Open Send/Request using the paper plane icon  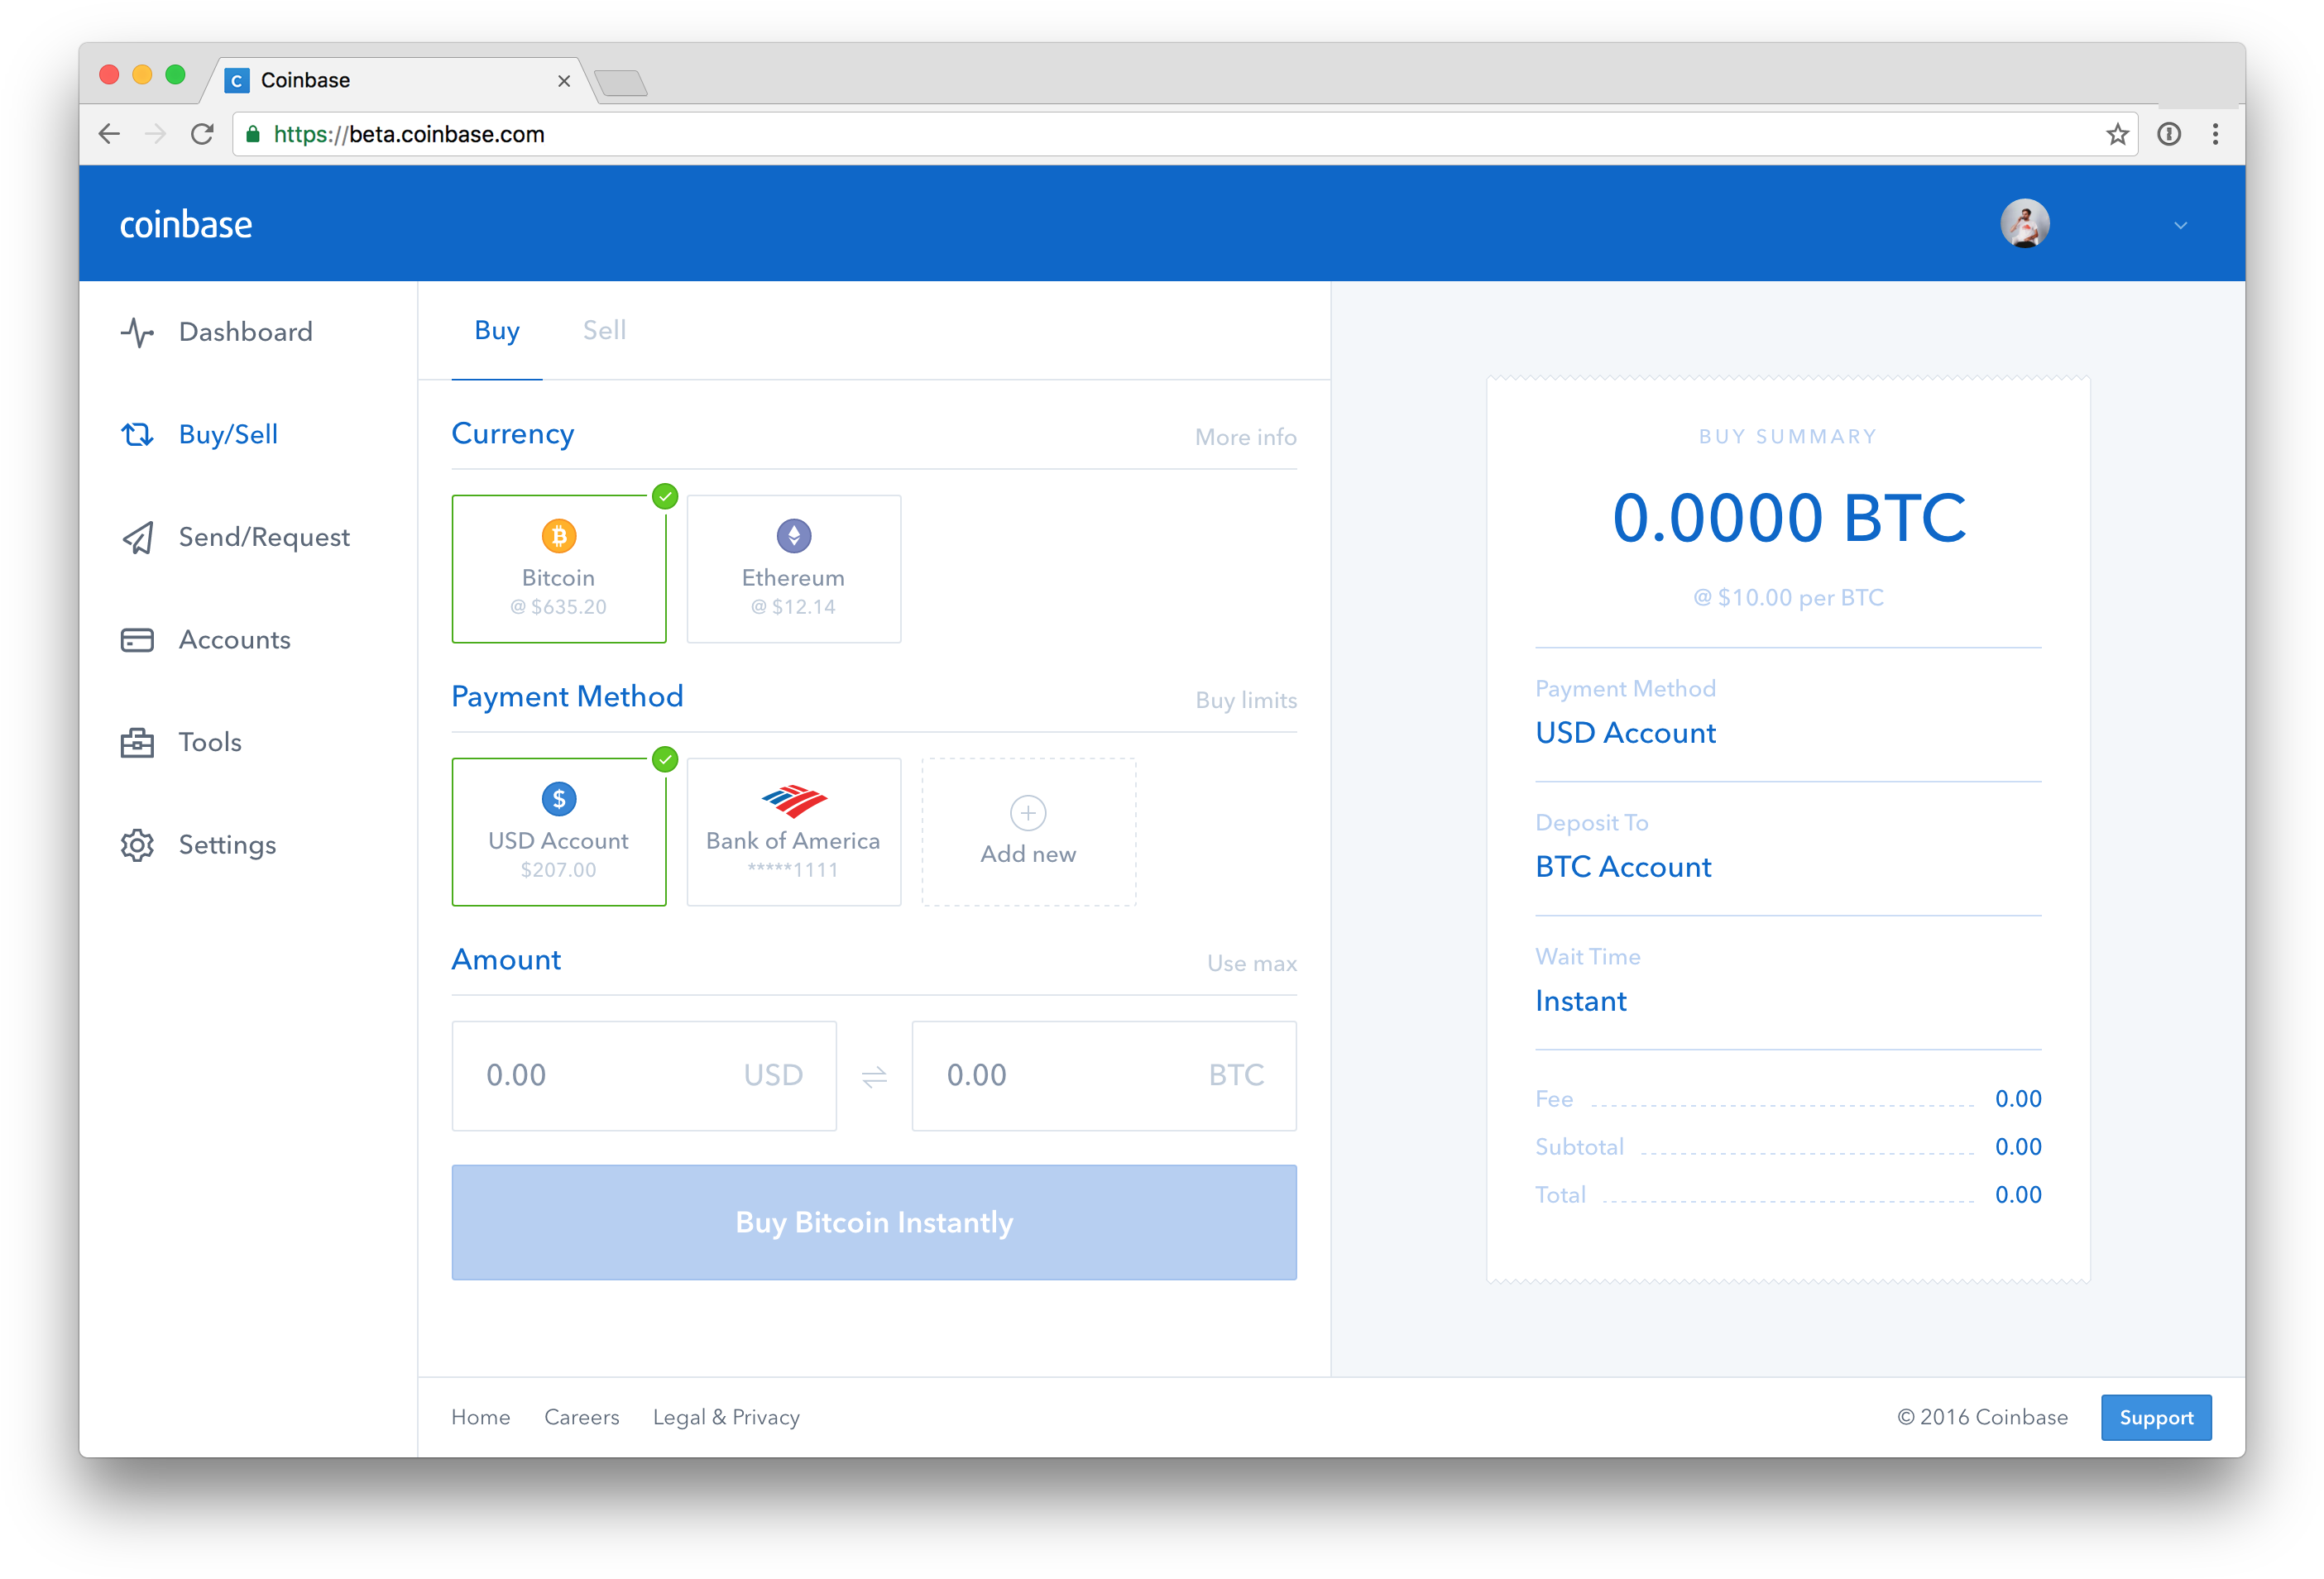click(137, 538)
